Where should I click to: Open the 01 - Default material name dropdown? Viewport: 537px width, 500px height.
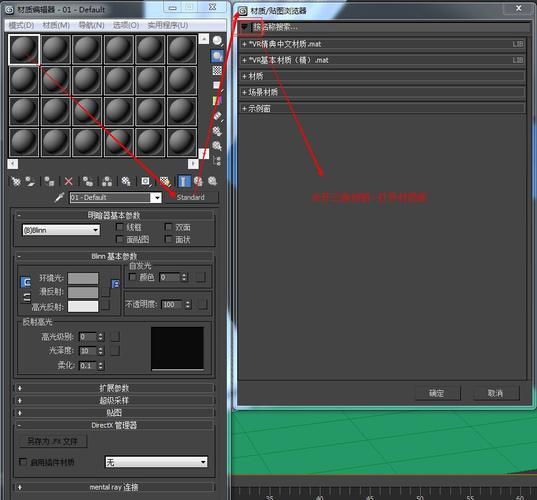157,198
